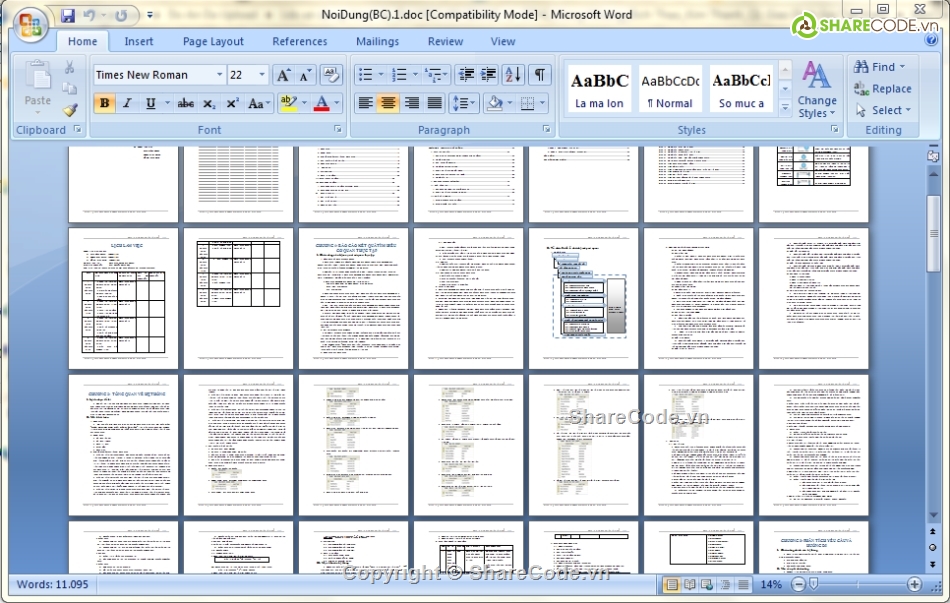Switch to Web Layout view
This screenshot has height=603, width=950.
point(707,585)
